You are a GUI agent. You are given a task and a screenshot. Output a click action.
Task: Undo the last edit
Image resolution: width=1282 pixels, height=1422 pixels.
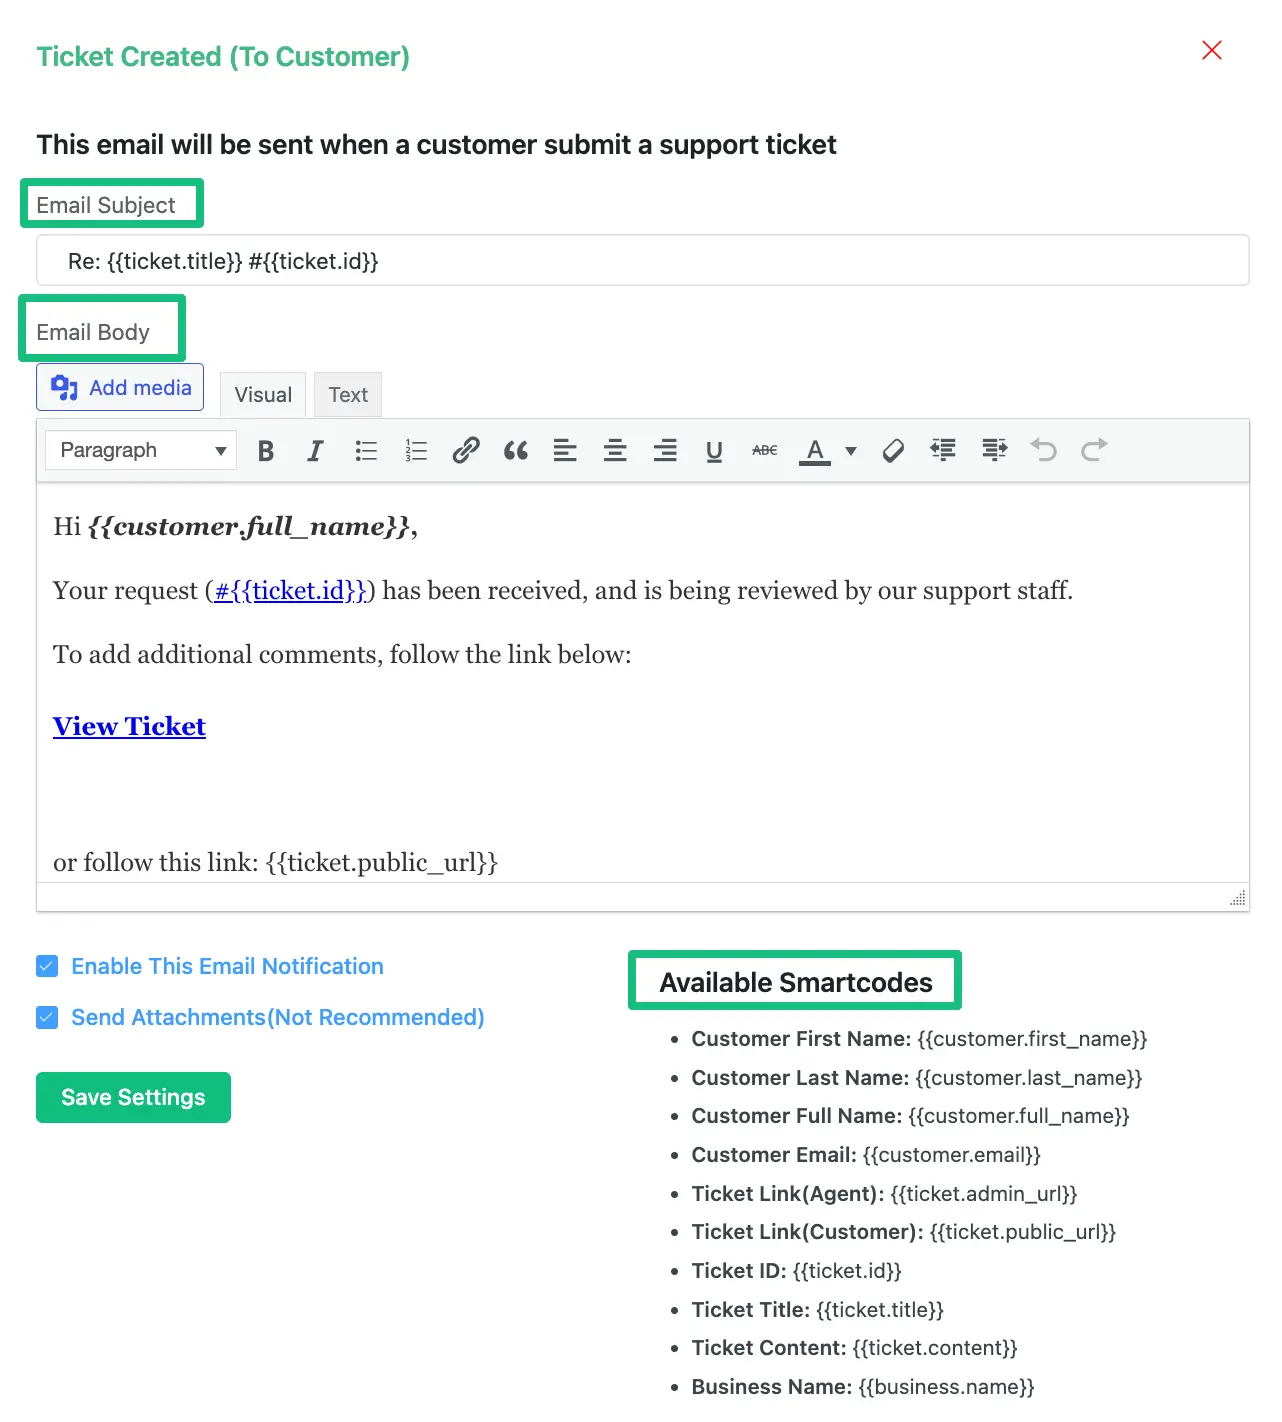[x=1044, y=451]
